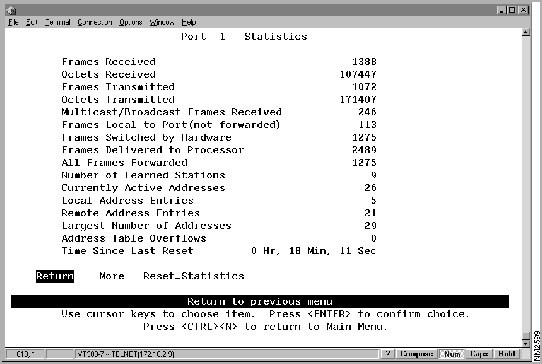Click the scrollbar up arrow
This screenshot has height=364, width=542.
pyautogui.click(x=526, y=32)
